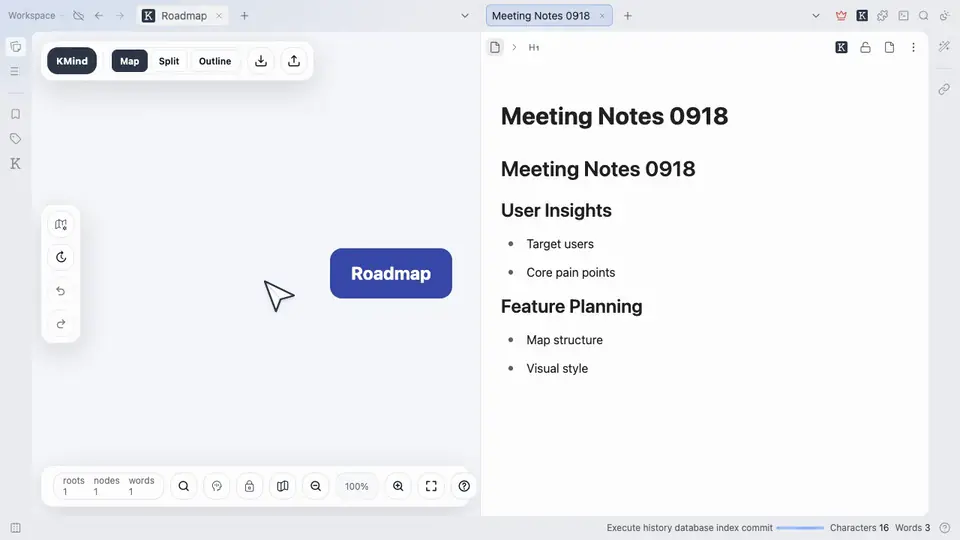Expand the left pane tab list chevron

(x=465, y=16)
